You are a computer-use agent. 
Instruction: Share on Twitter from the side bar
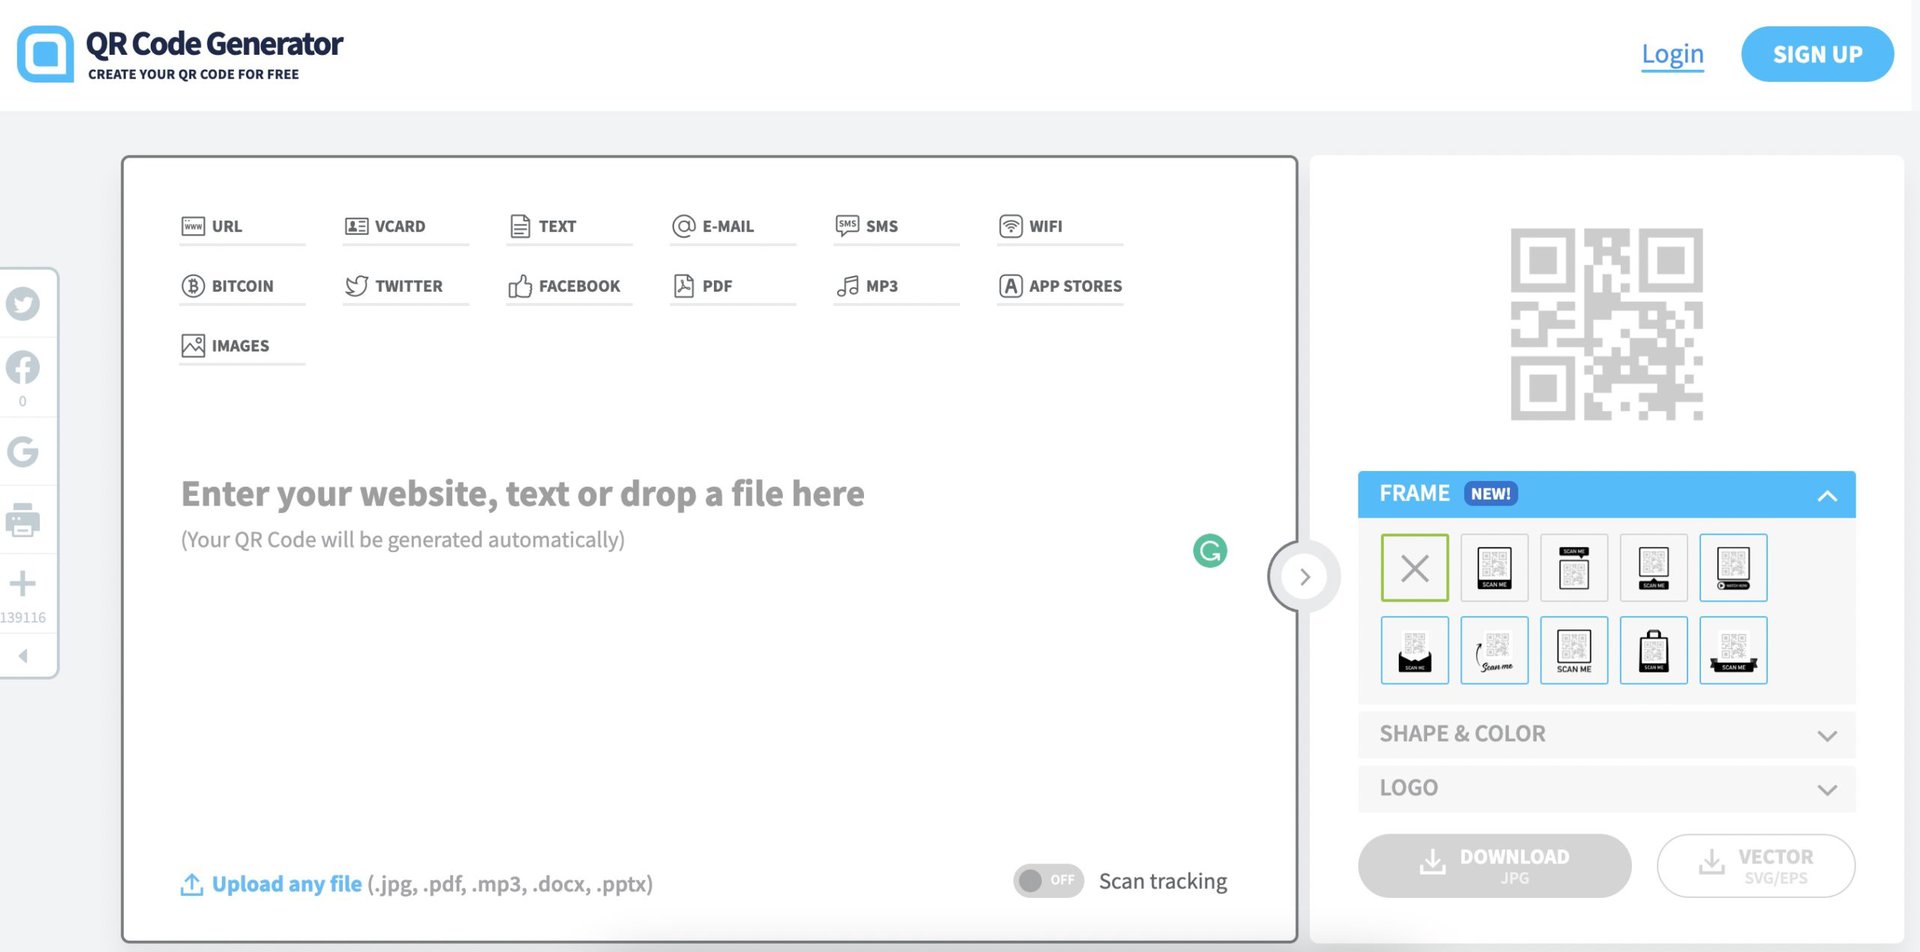23,303
